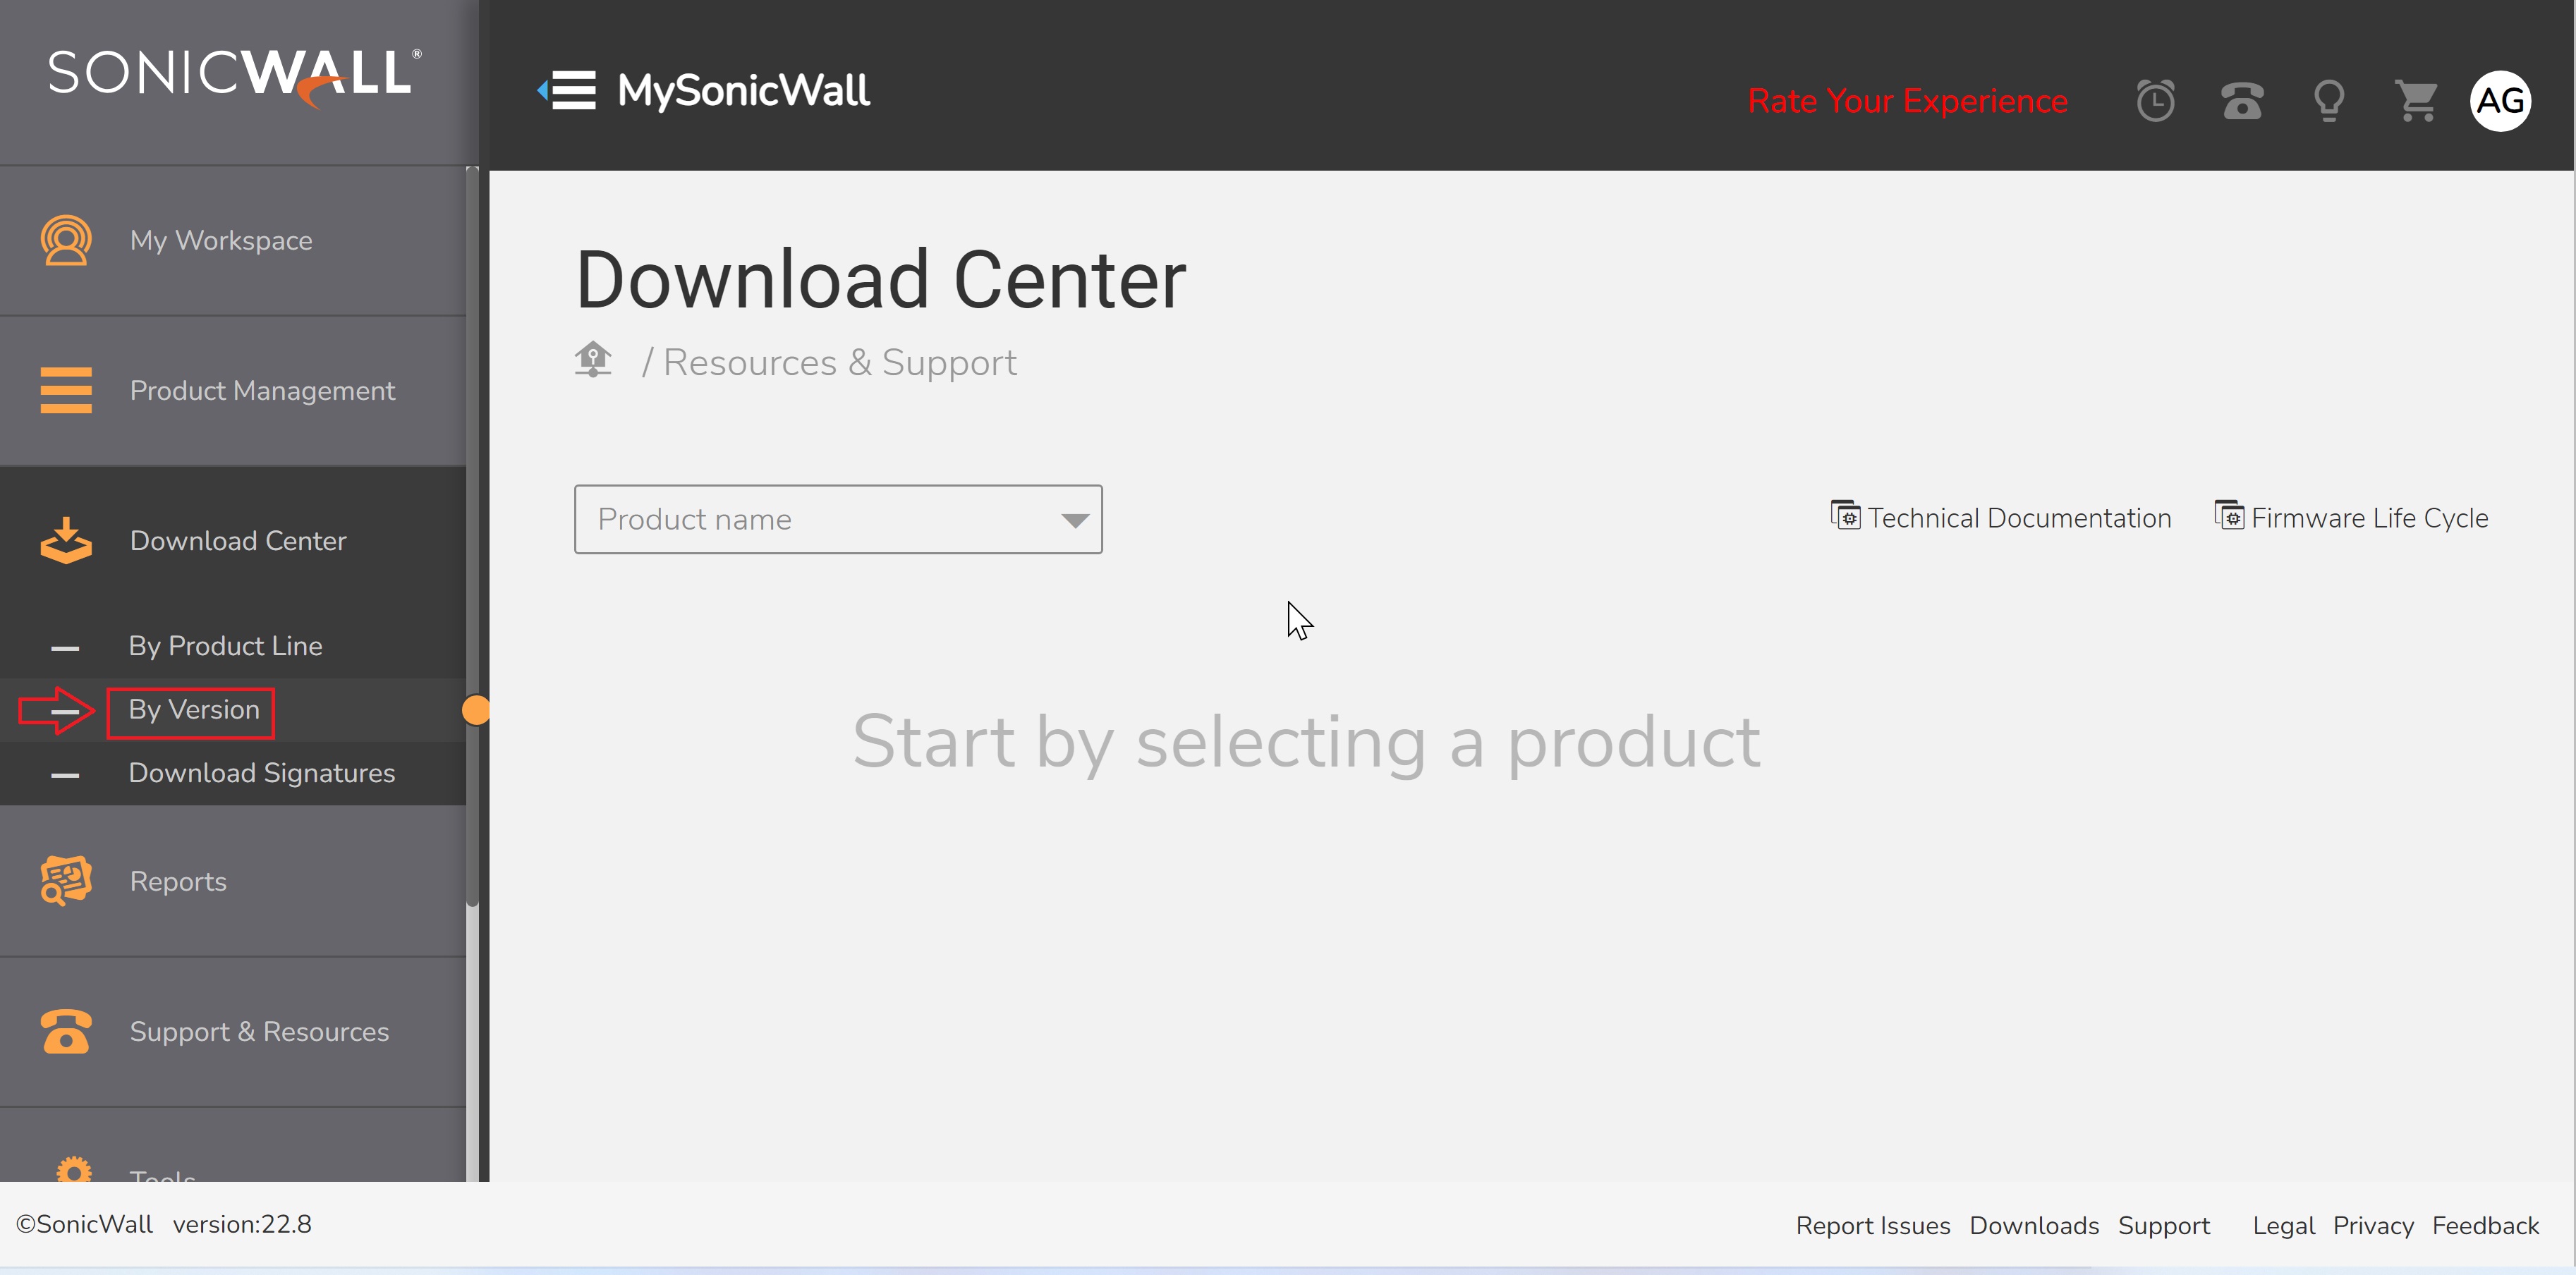Open Technical Documentation link
The width and height of the screenshot is (2576, 1275).
click(2019, 518)
